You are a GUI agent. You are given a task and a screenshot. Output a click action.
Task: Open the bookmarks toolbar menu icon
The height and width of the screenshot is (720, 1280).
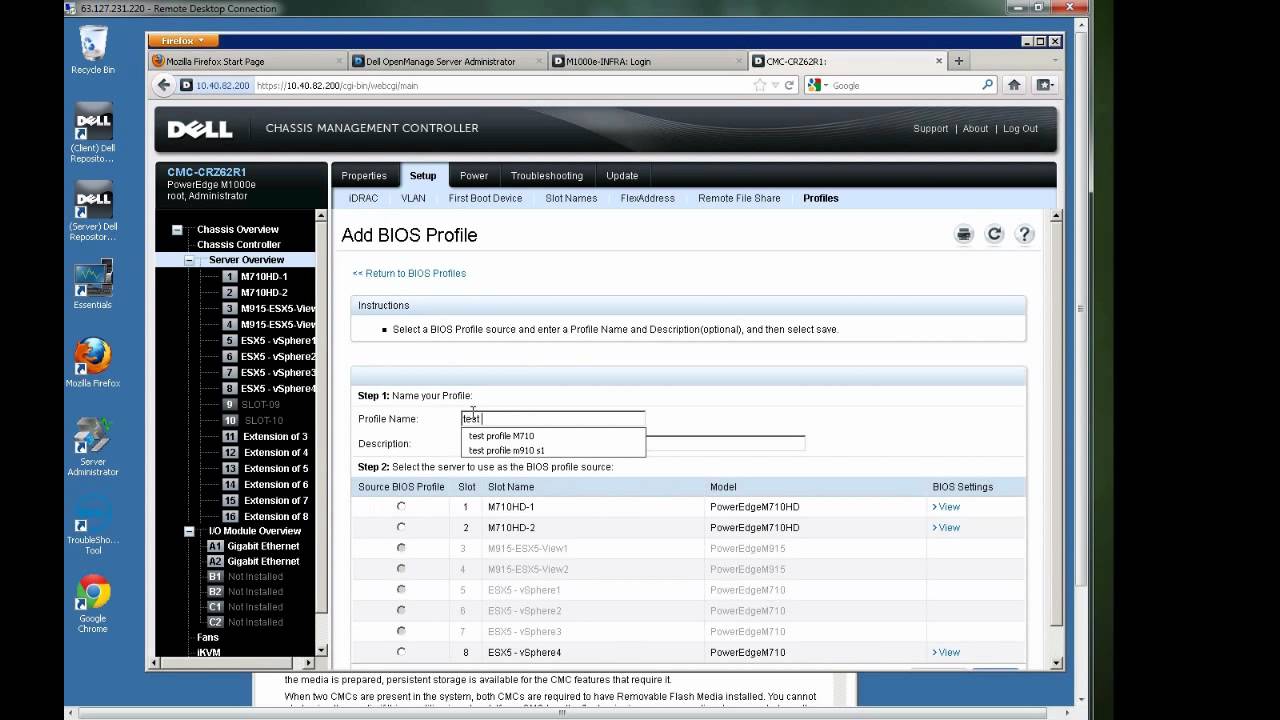pos(1044,85)
